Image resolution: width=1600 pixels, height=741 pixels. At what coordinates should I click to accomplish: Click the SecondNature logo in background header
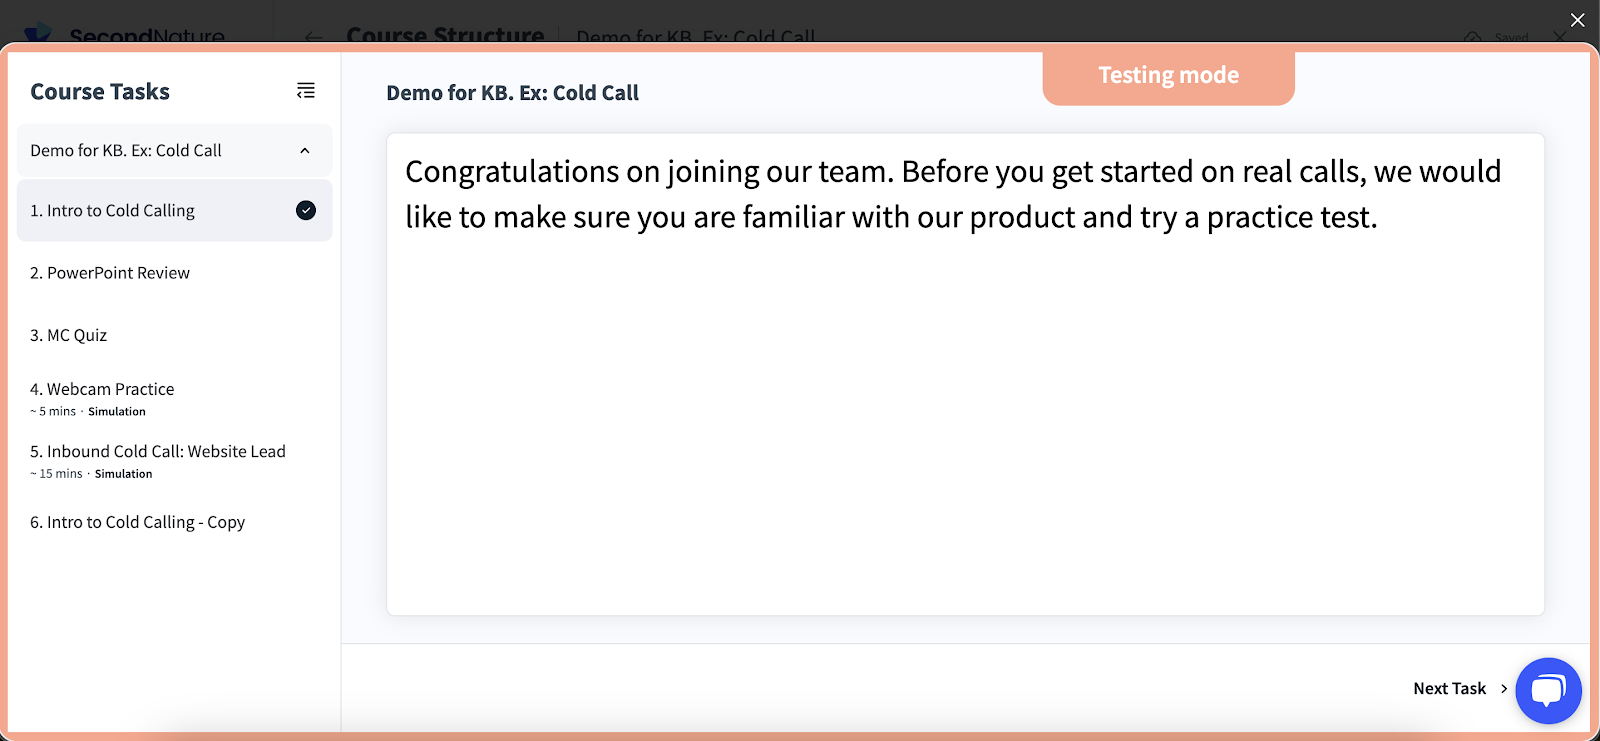point(38,34)
